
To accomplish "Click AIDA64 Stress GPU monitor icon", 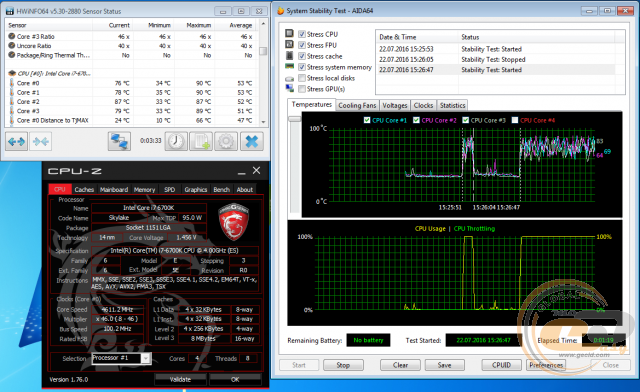I will [289, 88].
